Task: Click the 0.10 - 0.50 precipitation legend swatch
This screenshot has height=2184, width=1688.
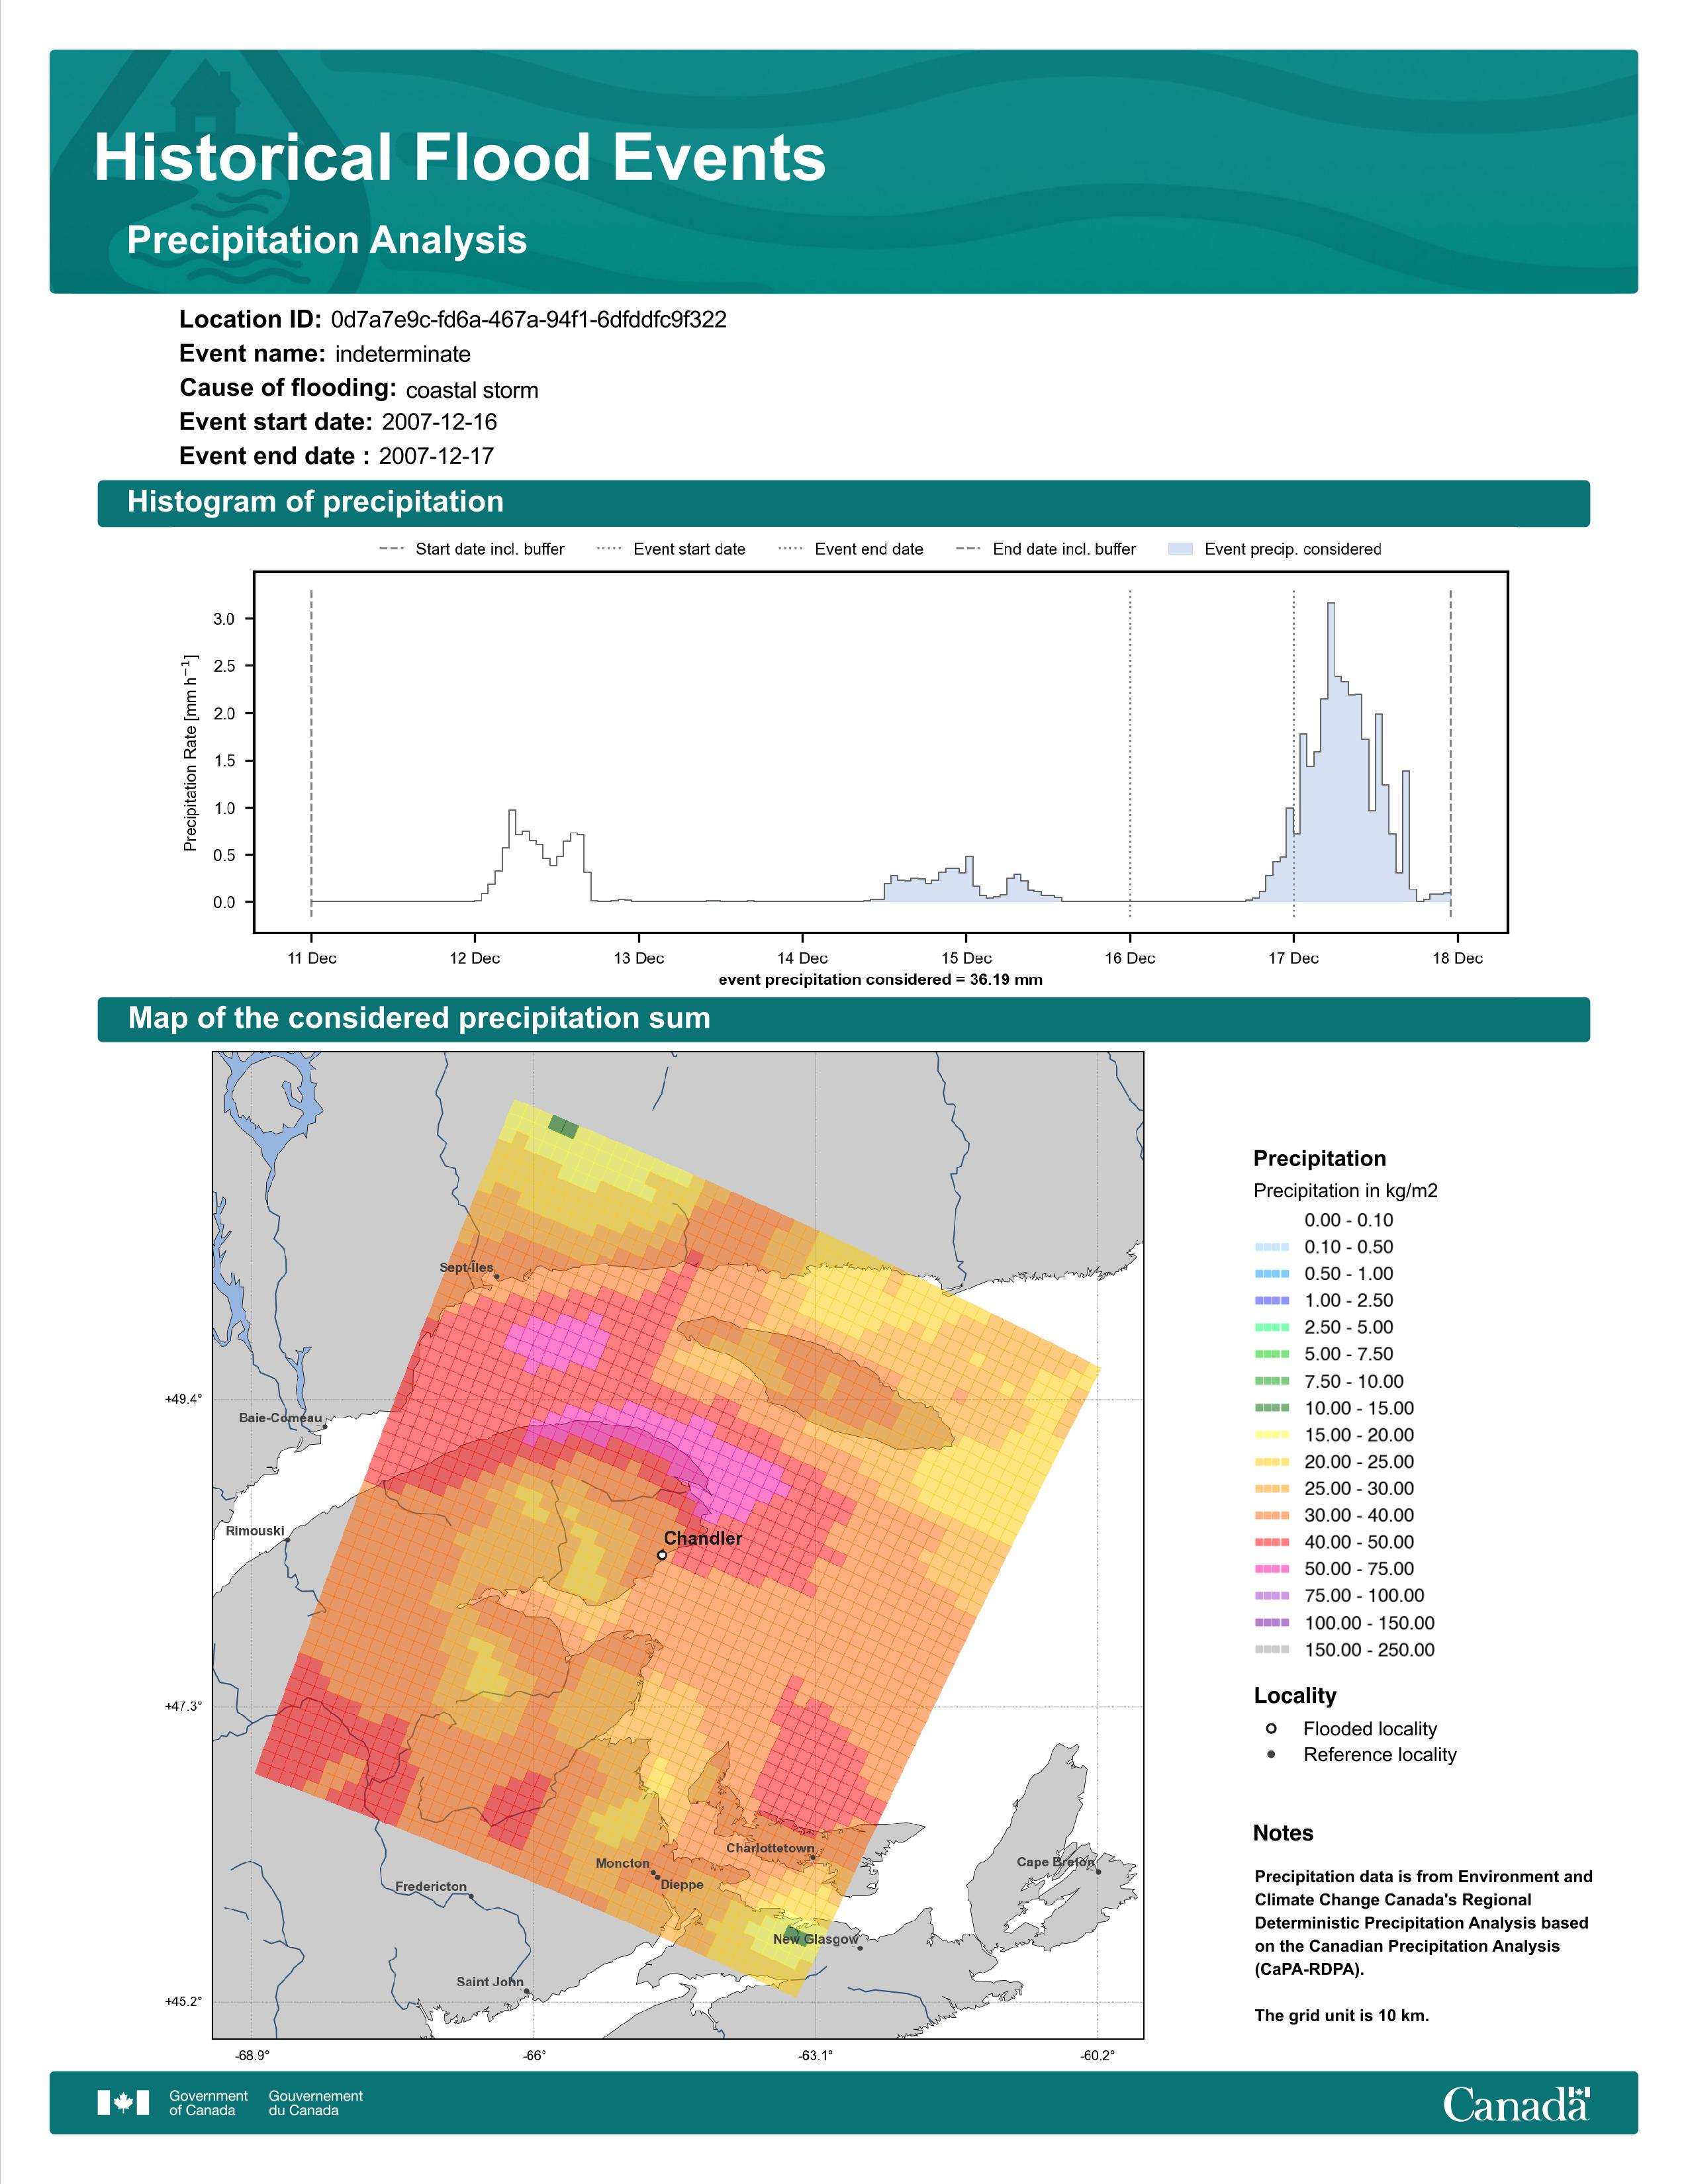Action: (x=1271, y=1247)
